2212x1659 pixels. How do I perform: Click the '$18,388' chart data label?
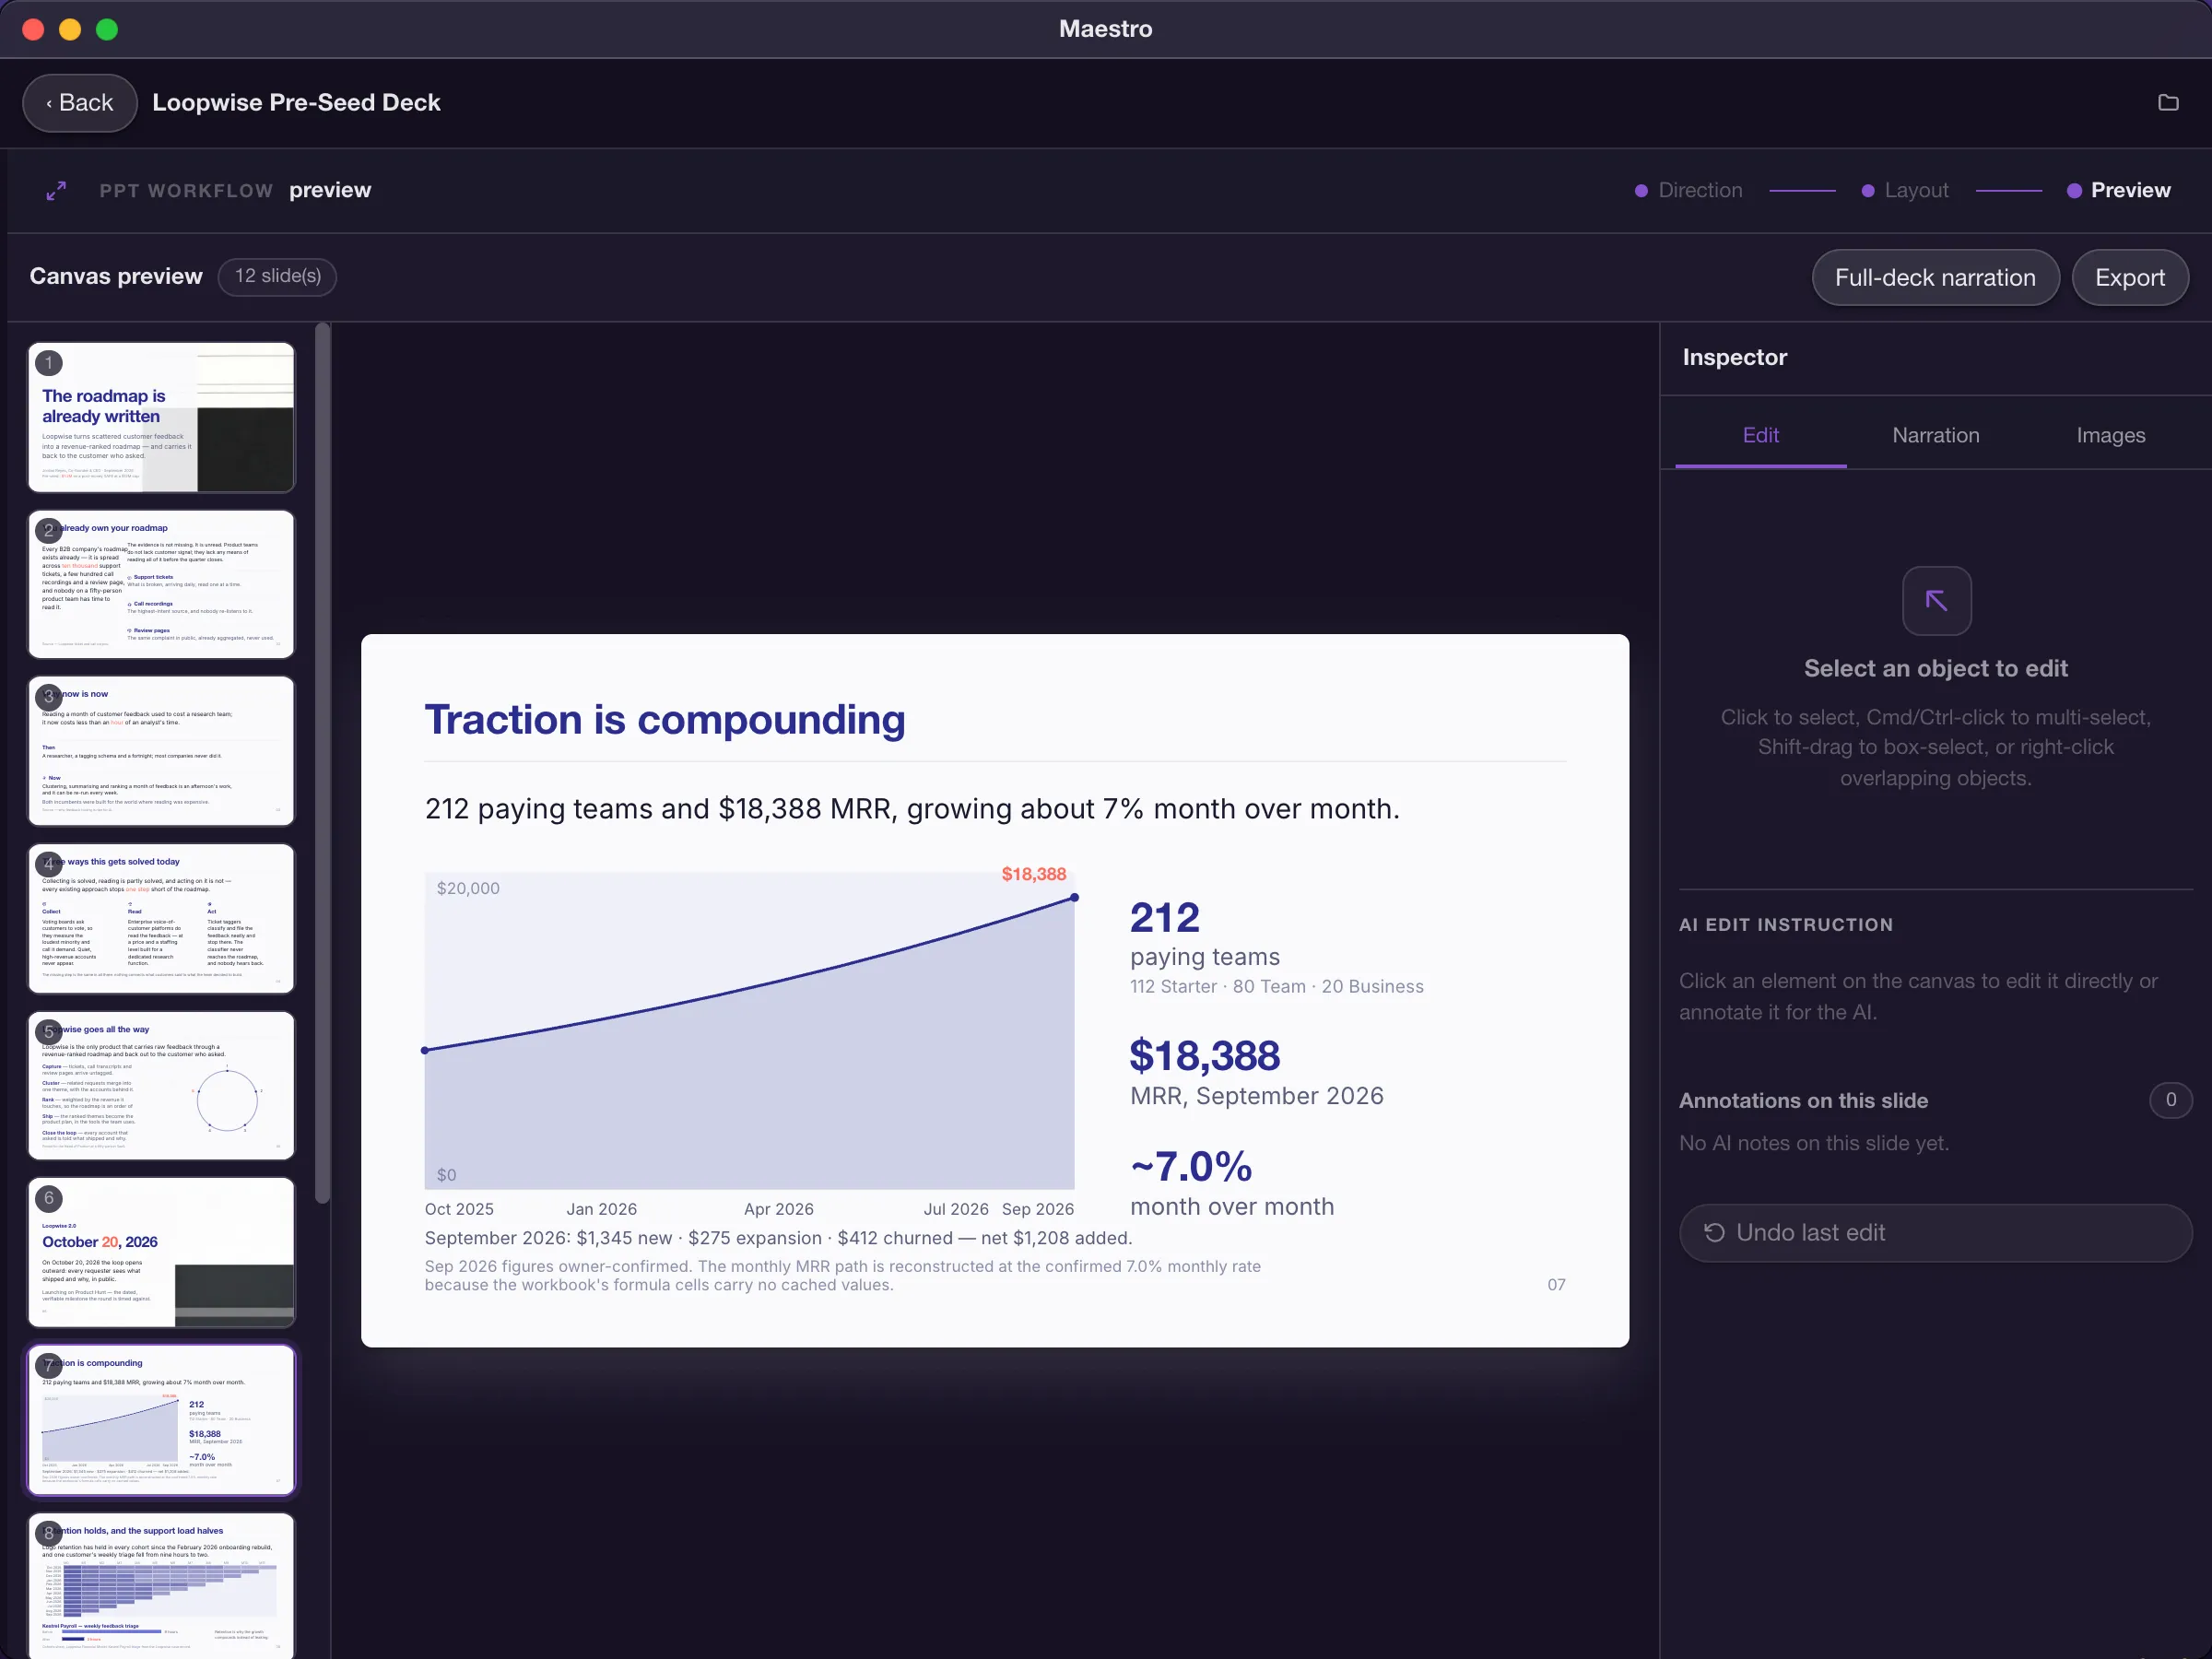(x=1033, y=874)
